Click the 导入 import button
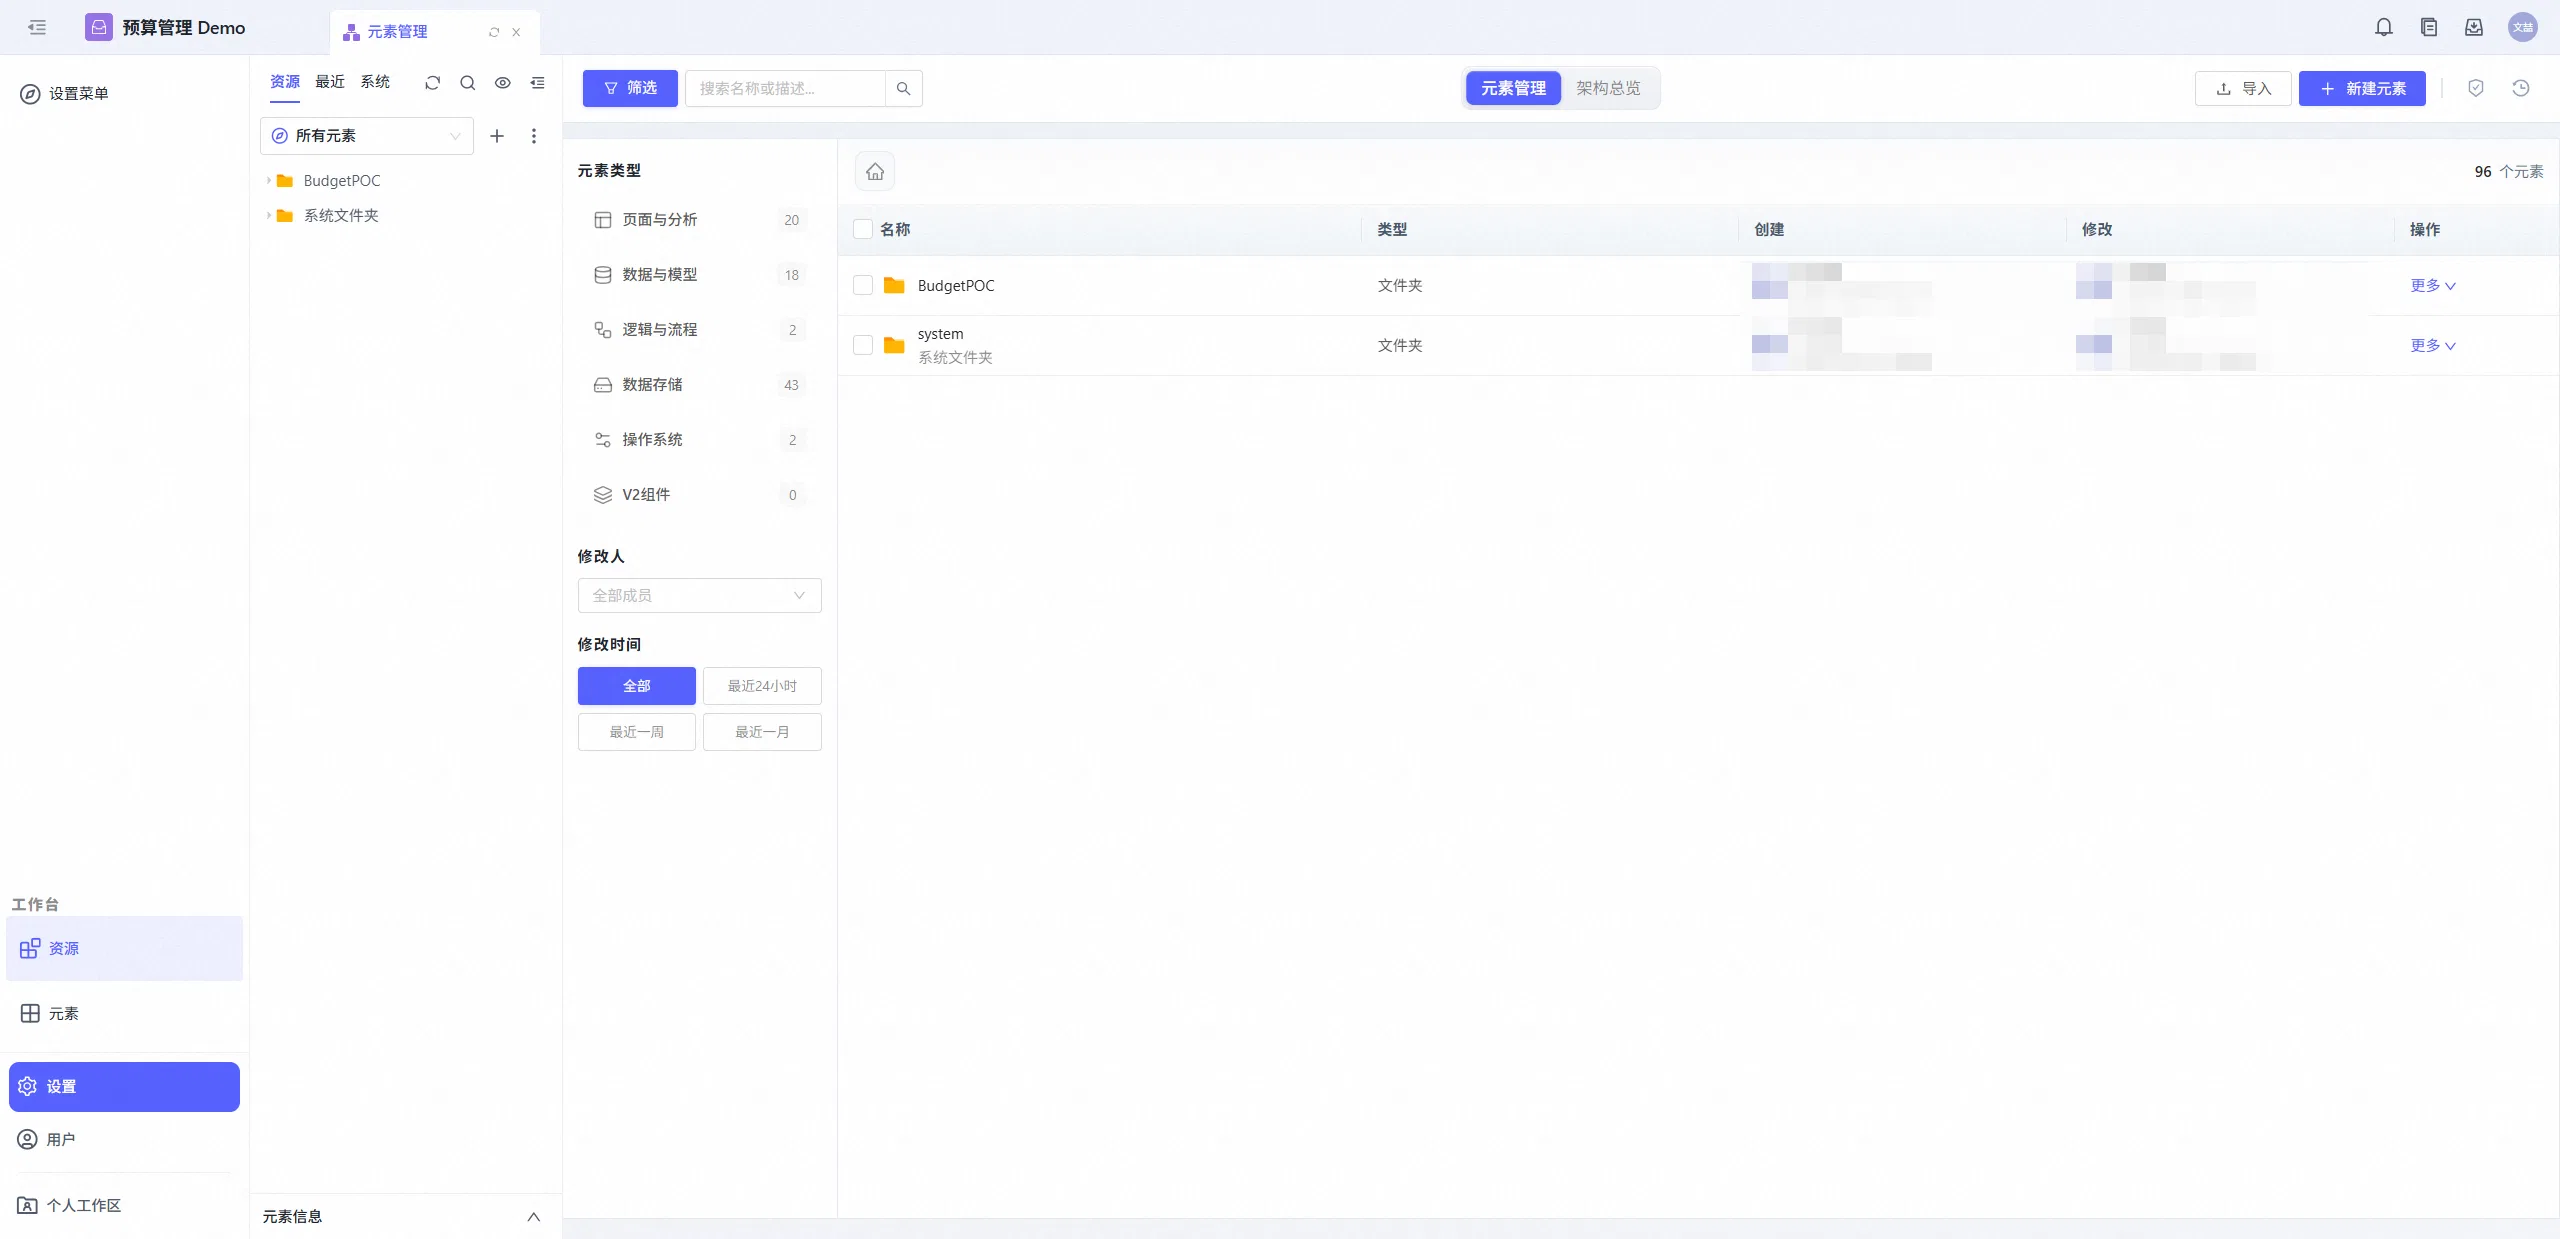Screen dimensions: 2560x1239 point(2243,89)
